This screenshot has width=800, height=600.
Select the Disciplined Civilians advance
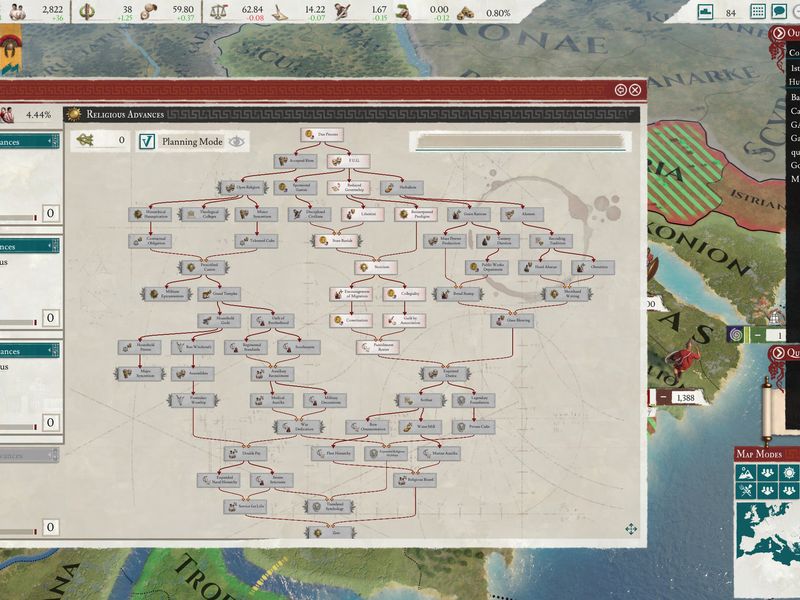coord(310,214)
